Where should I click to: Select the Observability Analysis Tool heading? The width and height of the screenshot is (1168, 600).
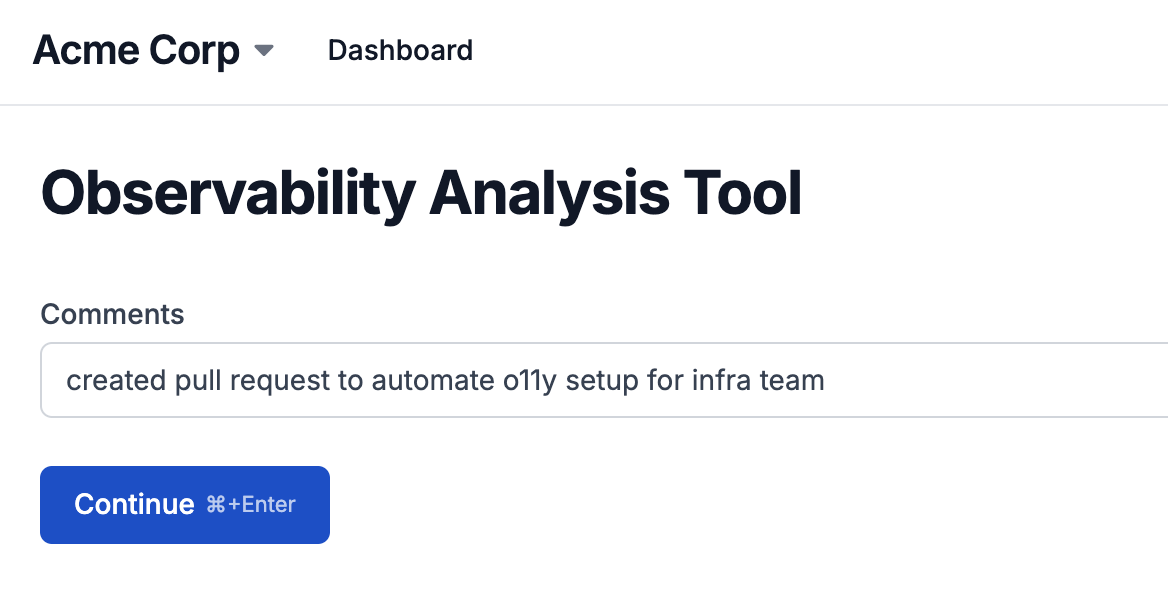point(420,193)
